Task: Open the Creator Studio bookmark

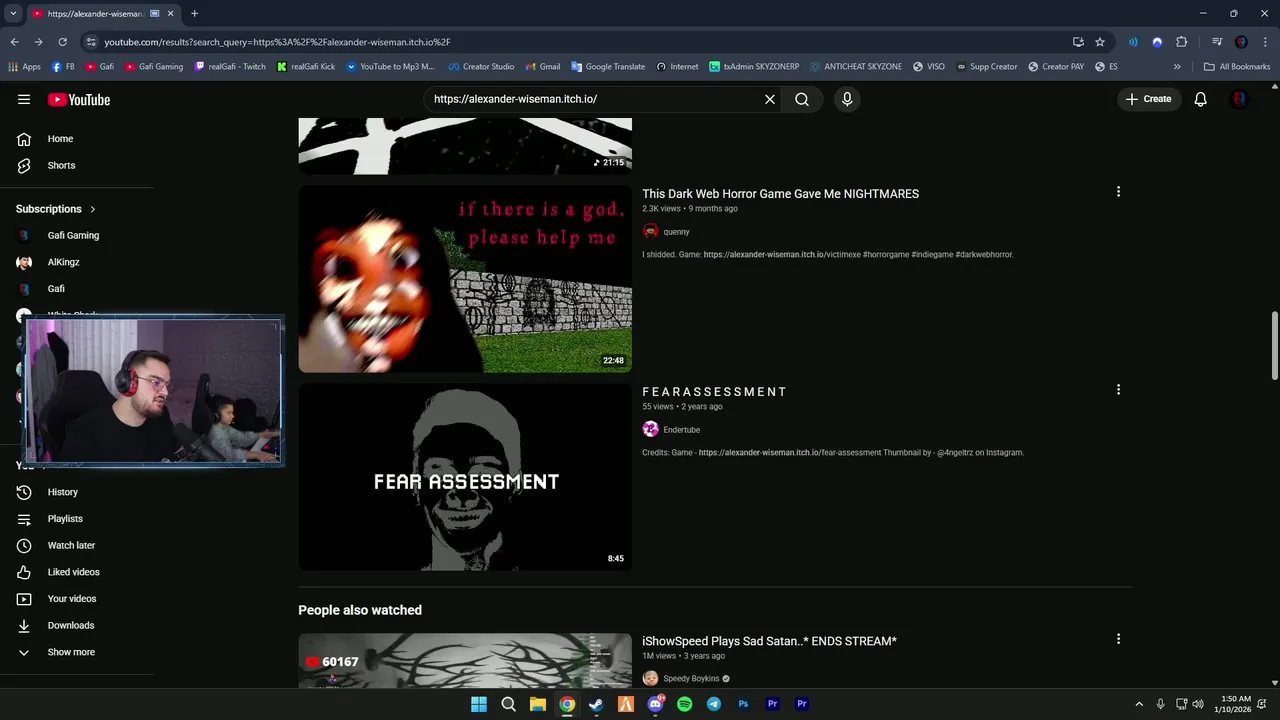Action: coord(481,67)
